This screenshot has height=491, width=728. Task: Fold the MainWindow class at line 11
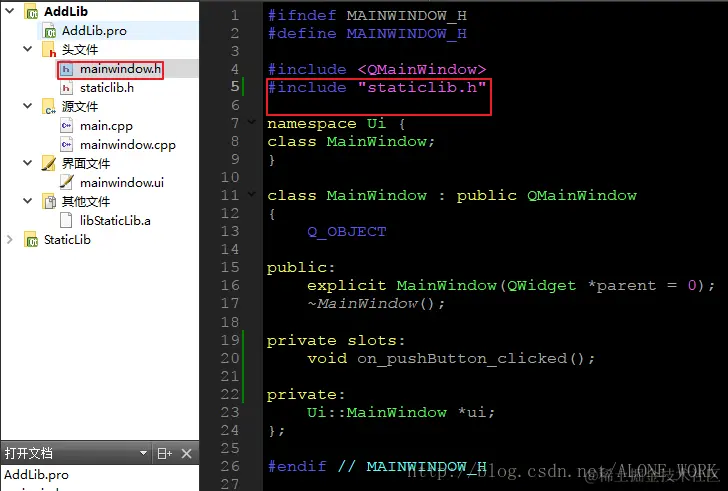252,194
